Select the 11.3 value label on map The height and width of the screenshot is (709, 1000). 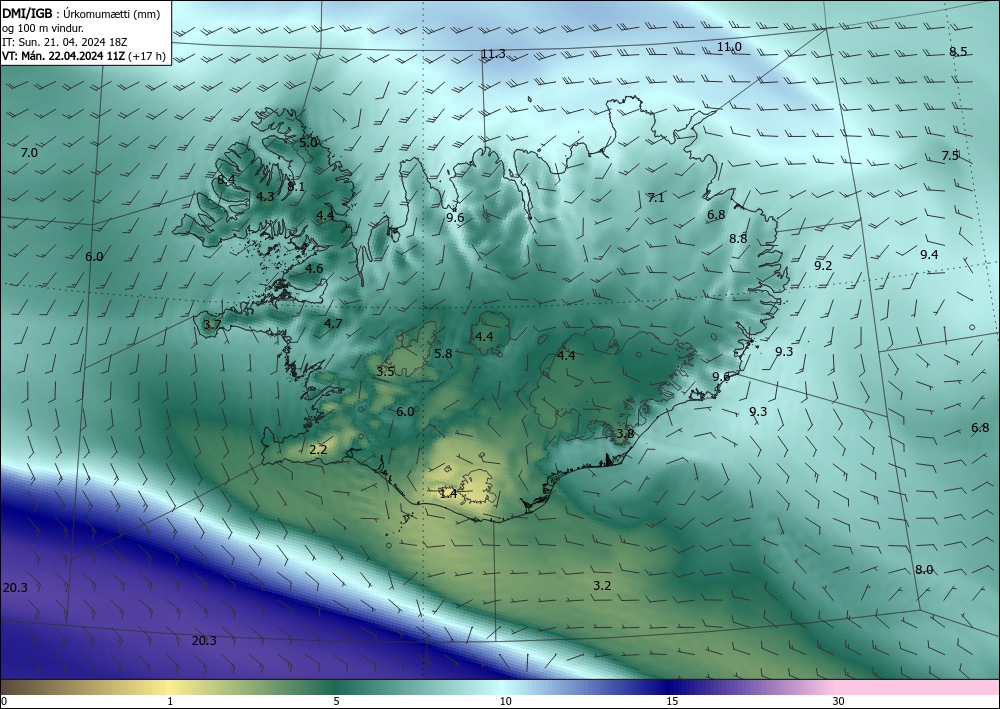(x=493, y=54)
